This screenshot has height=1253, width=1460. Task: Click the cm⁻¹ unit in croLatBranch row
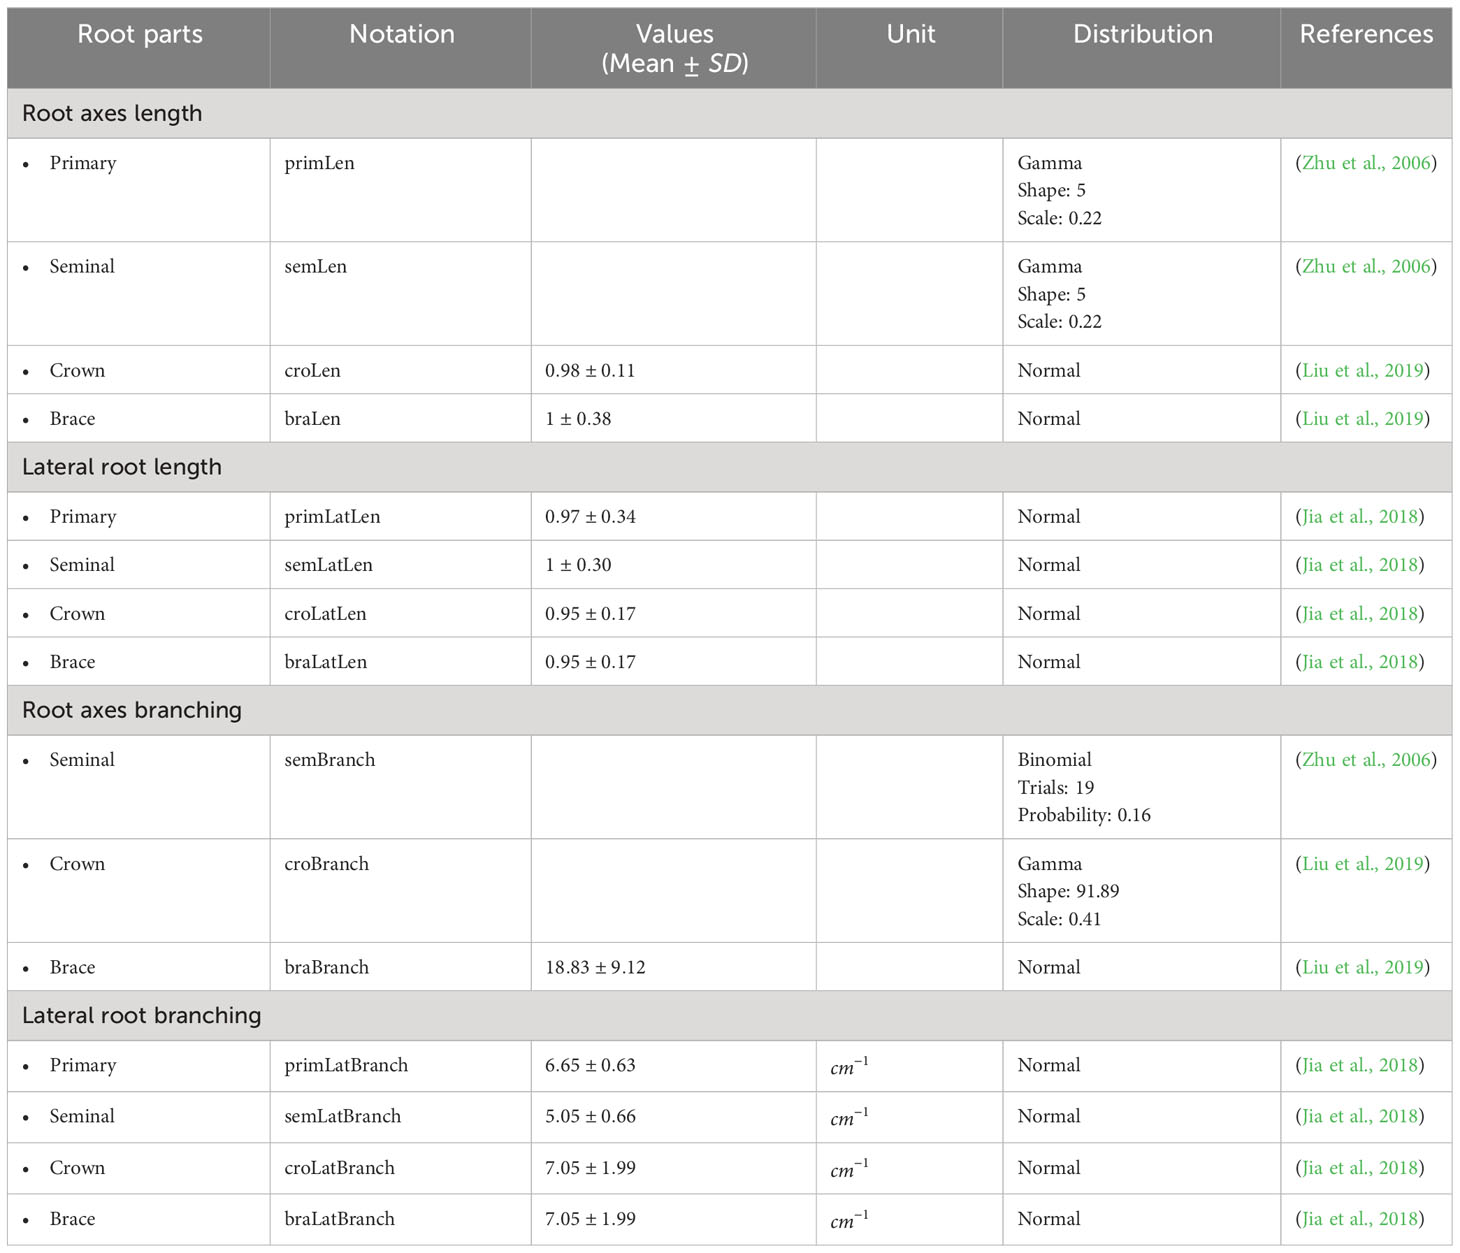(849, 1168)
